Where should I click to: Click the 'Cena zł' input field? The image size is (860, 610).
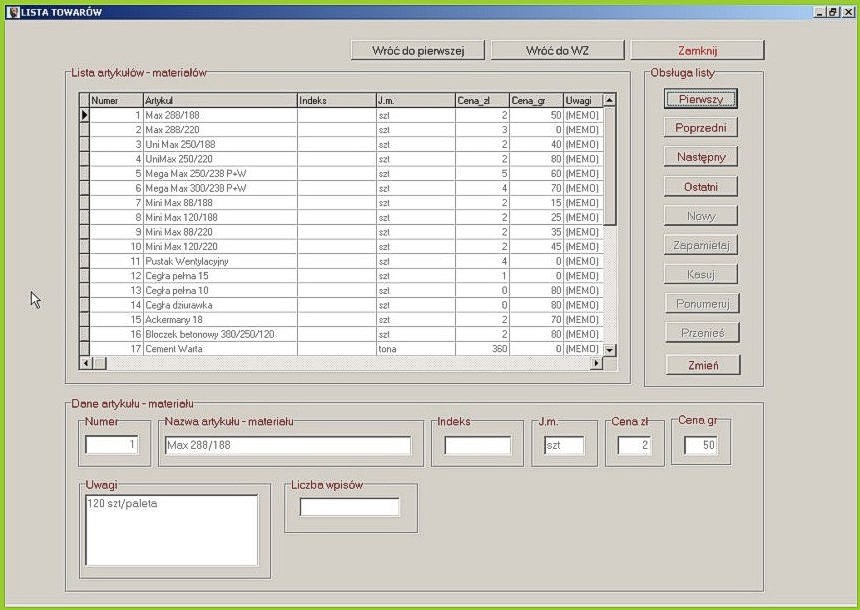(635, 445)
